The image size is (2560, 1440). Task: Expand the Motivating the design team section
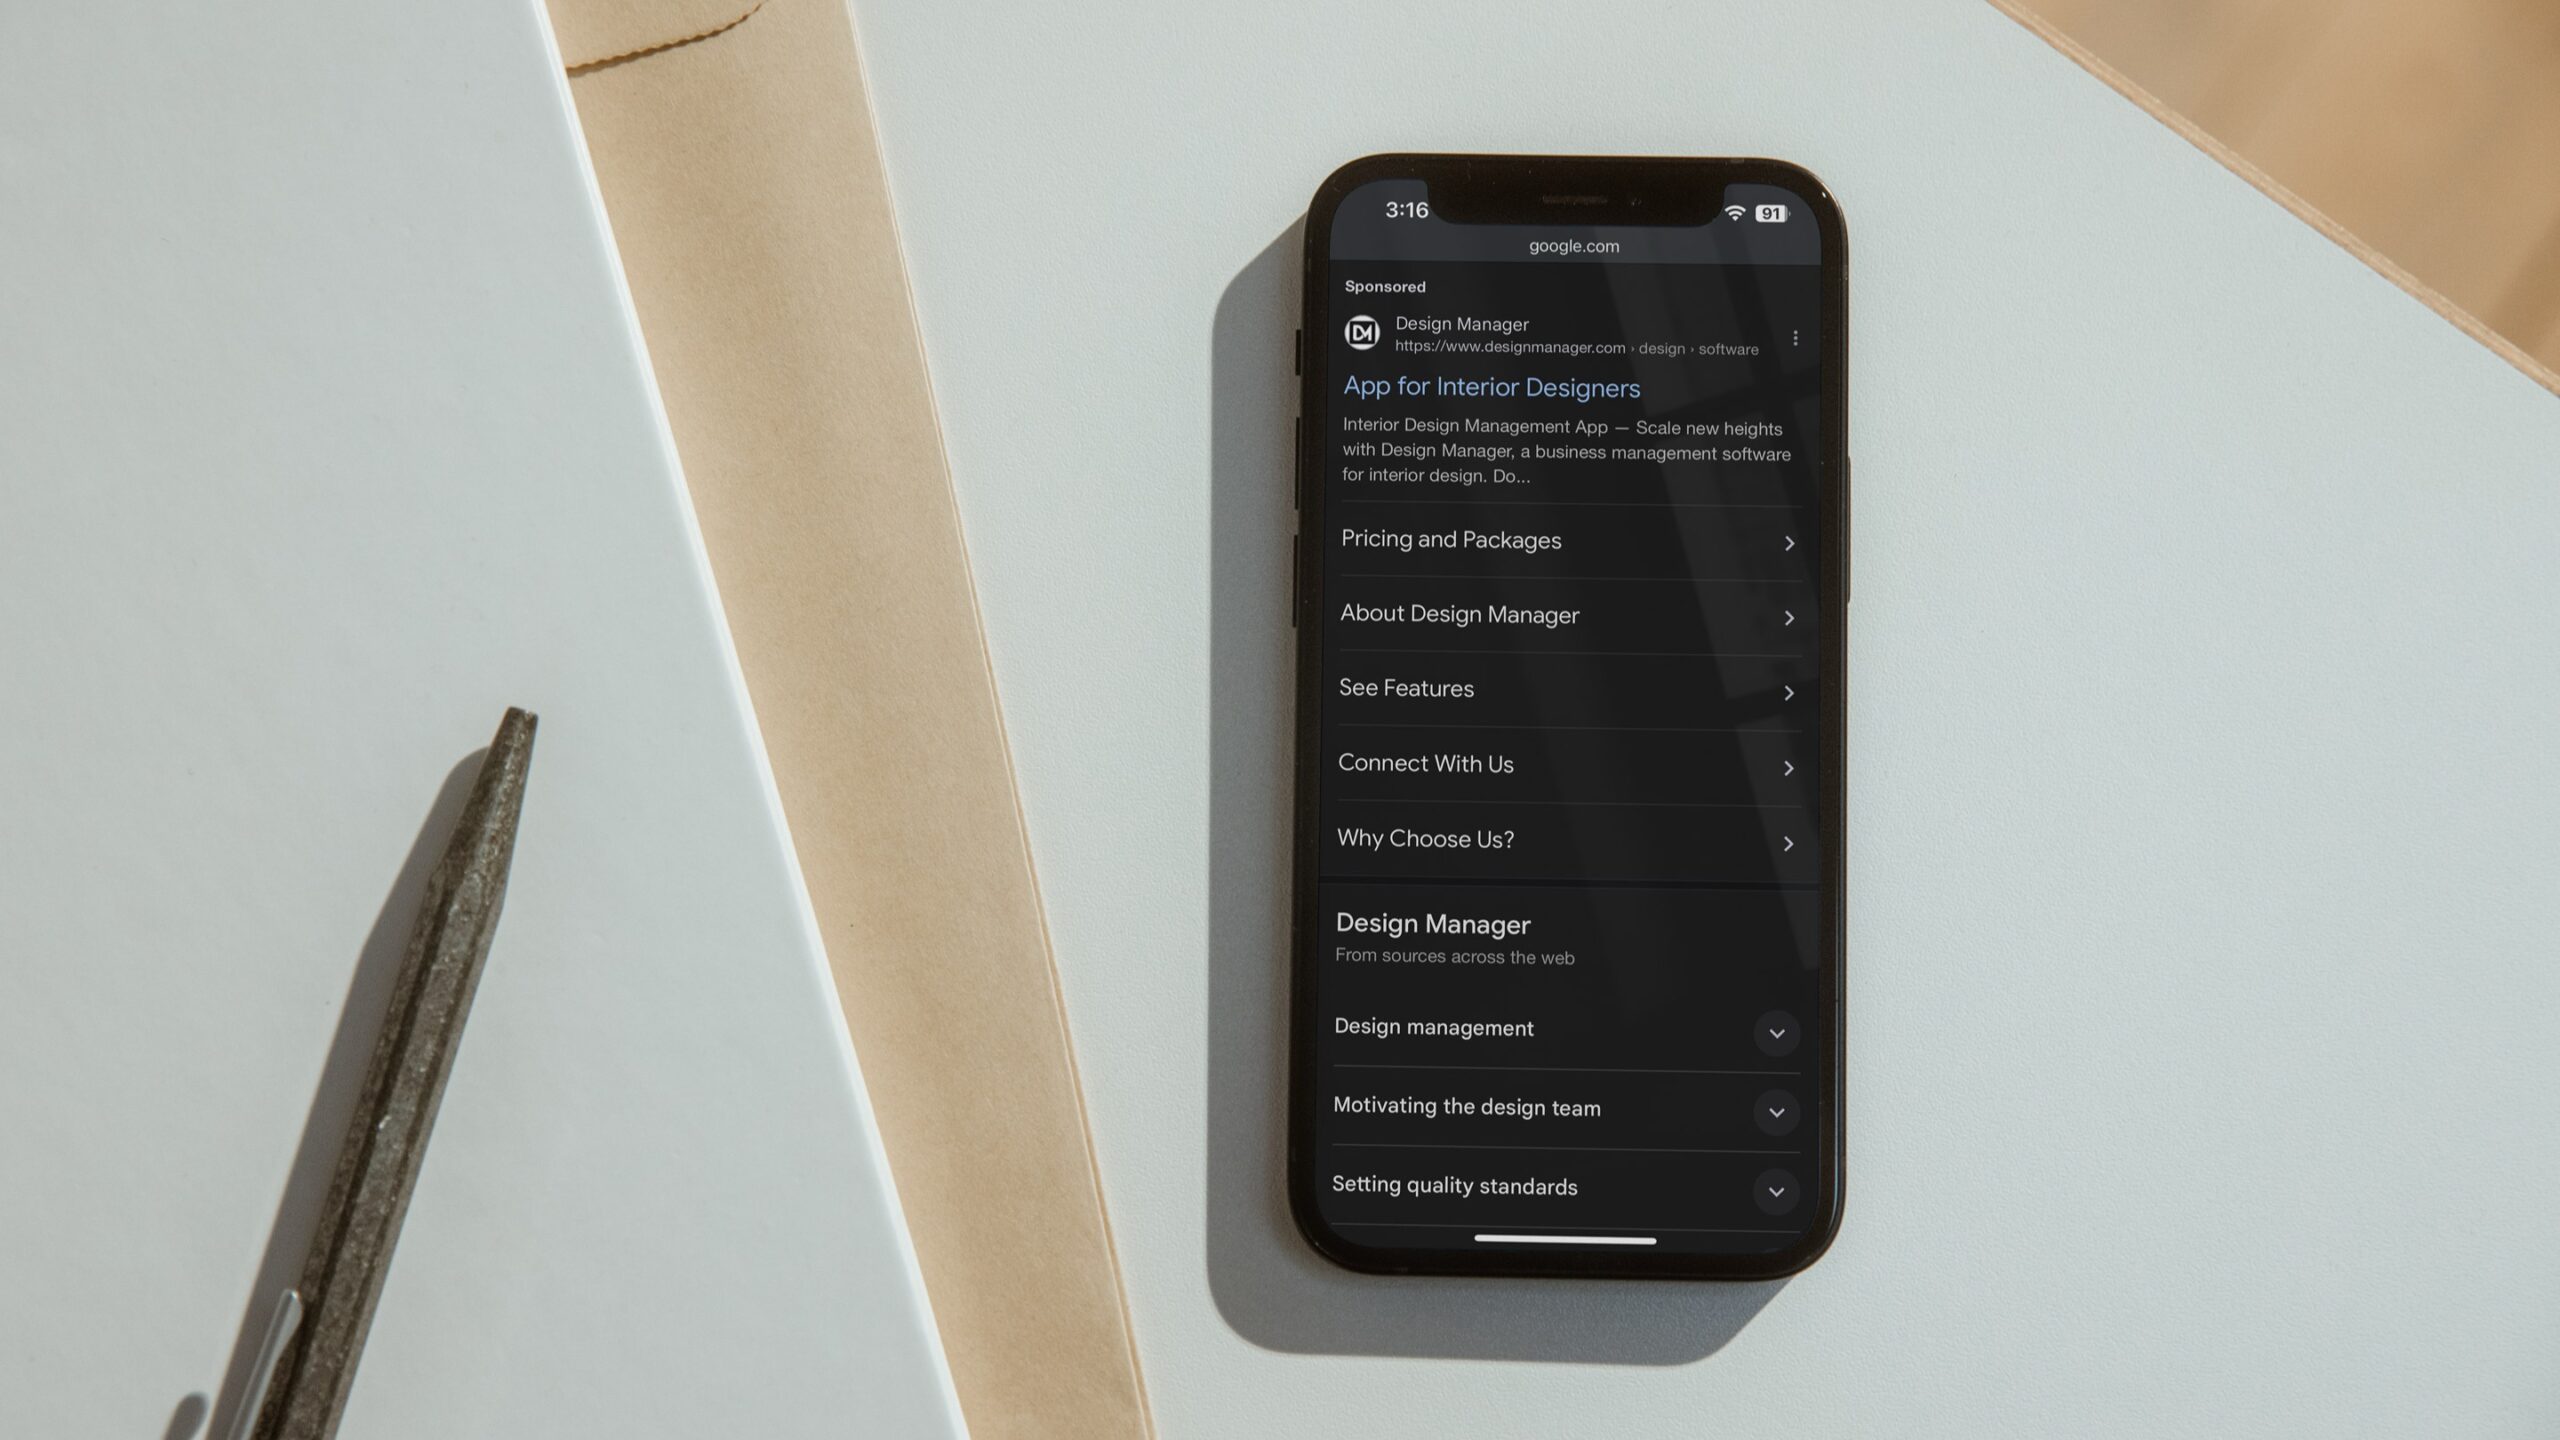tap(1774, 1109)
